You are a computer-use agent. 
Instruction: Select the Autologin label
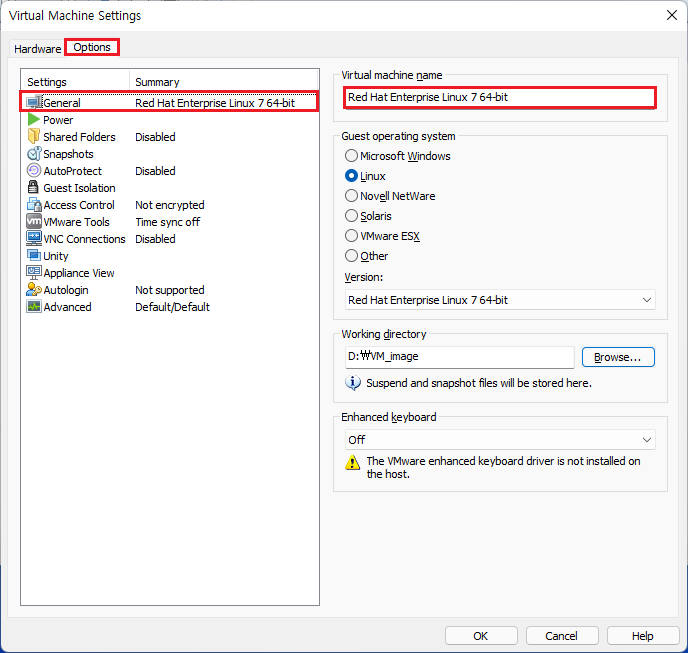[x=66, y=290]
